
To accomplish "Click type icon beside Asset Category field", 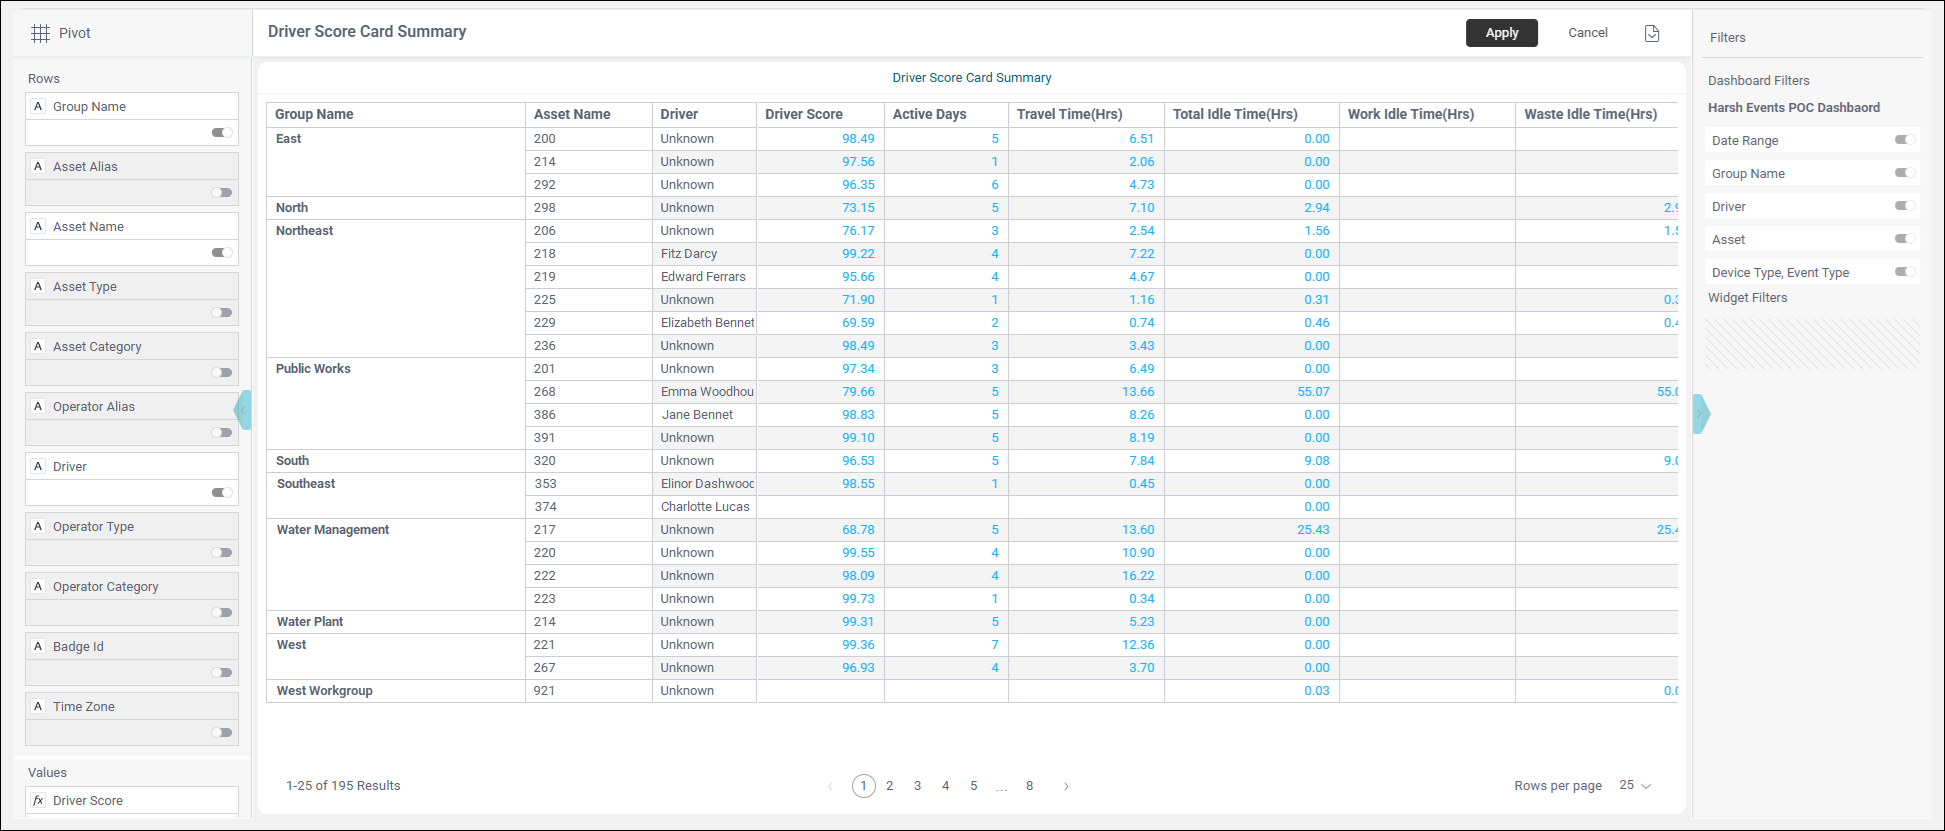I will 38,346.
